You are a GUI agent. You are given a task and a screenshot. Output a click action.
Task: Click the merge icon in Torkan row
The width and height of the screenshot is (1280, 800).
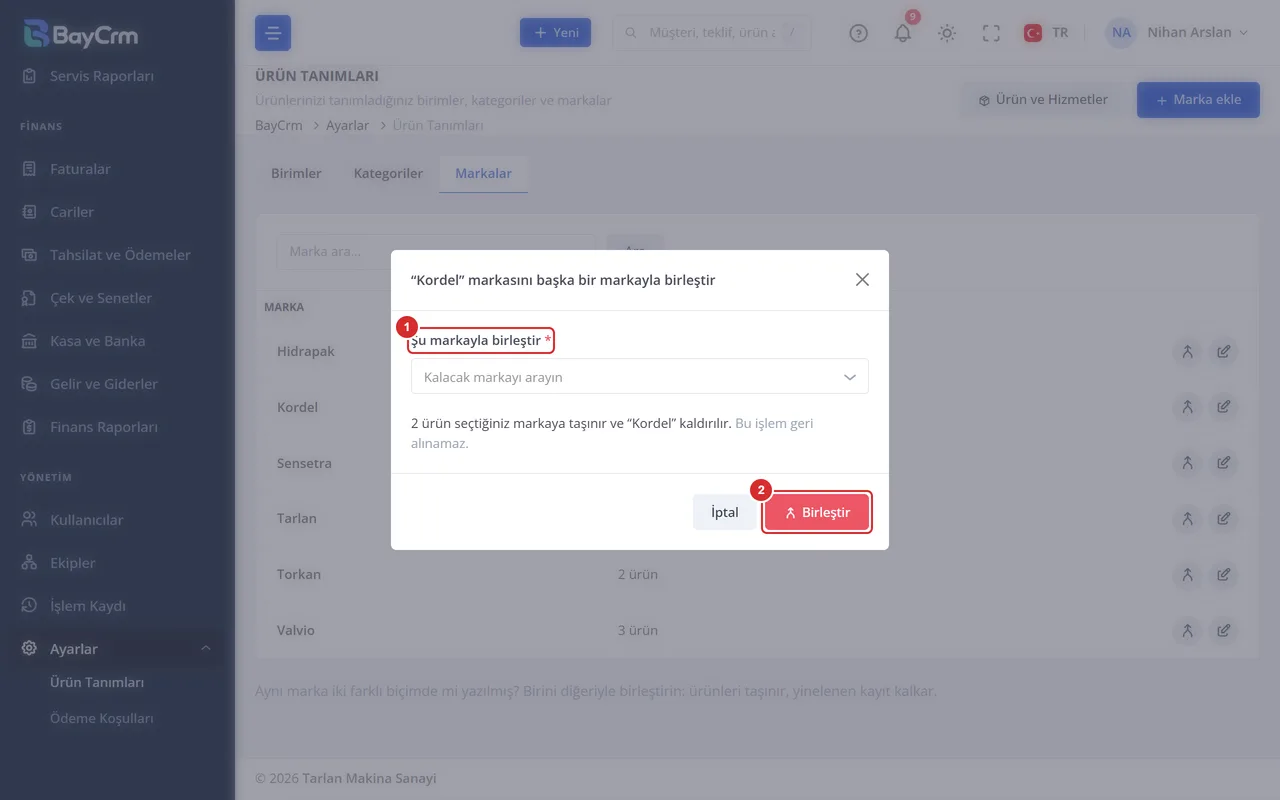[1187, 575]
